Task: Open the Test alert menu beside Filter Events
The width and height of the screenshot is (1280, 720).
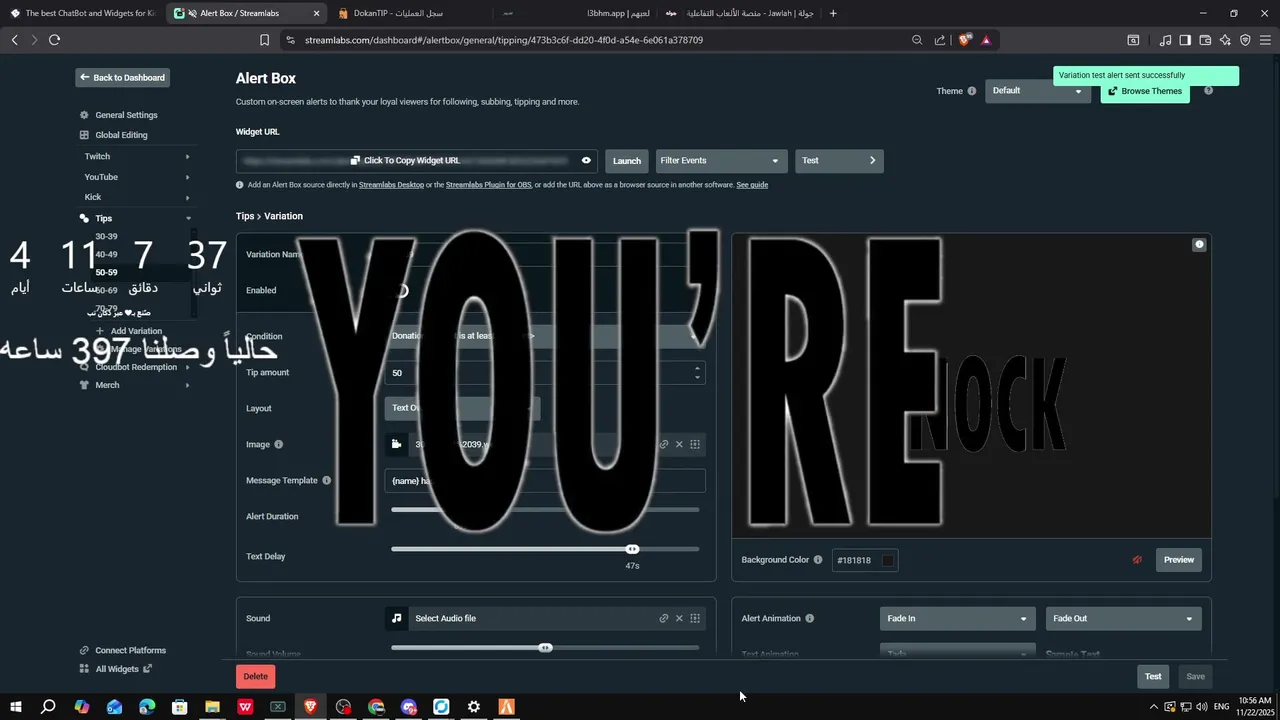Action: pos(839,161)
